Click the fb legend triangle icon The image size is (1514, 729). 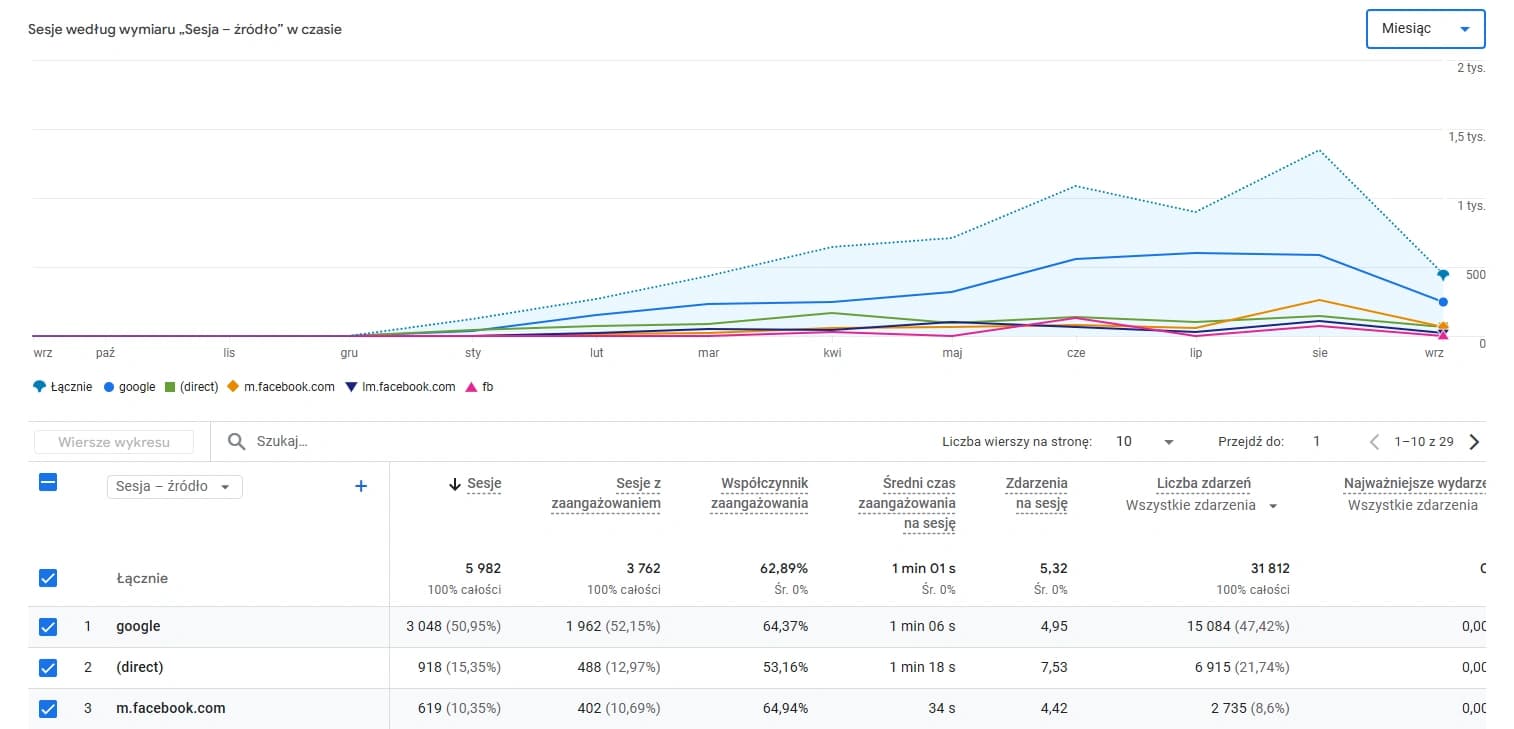471,387
